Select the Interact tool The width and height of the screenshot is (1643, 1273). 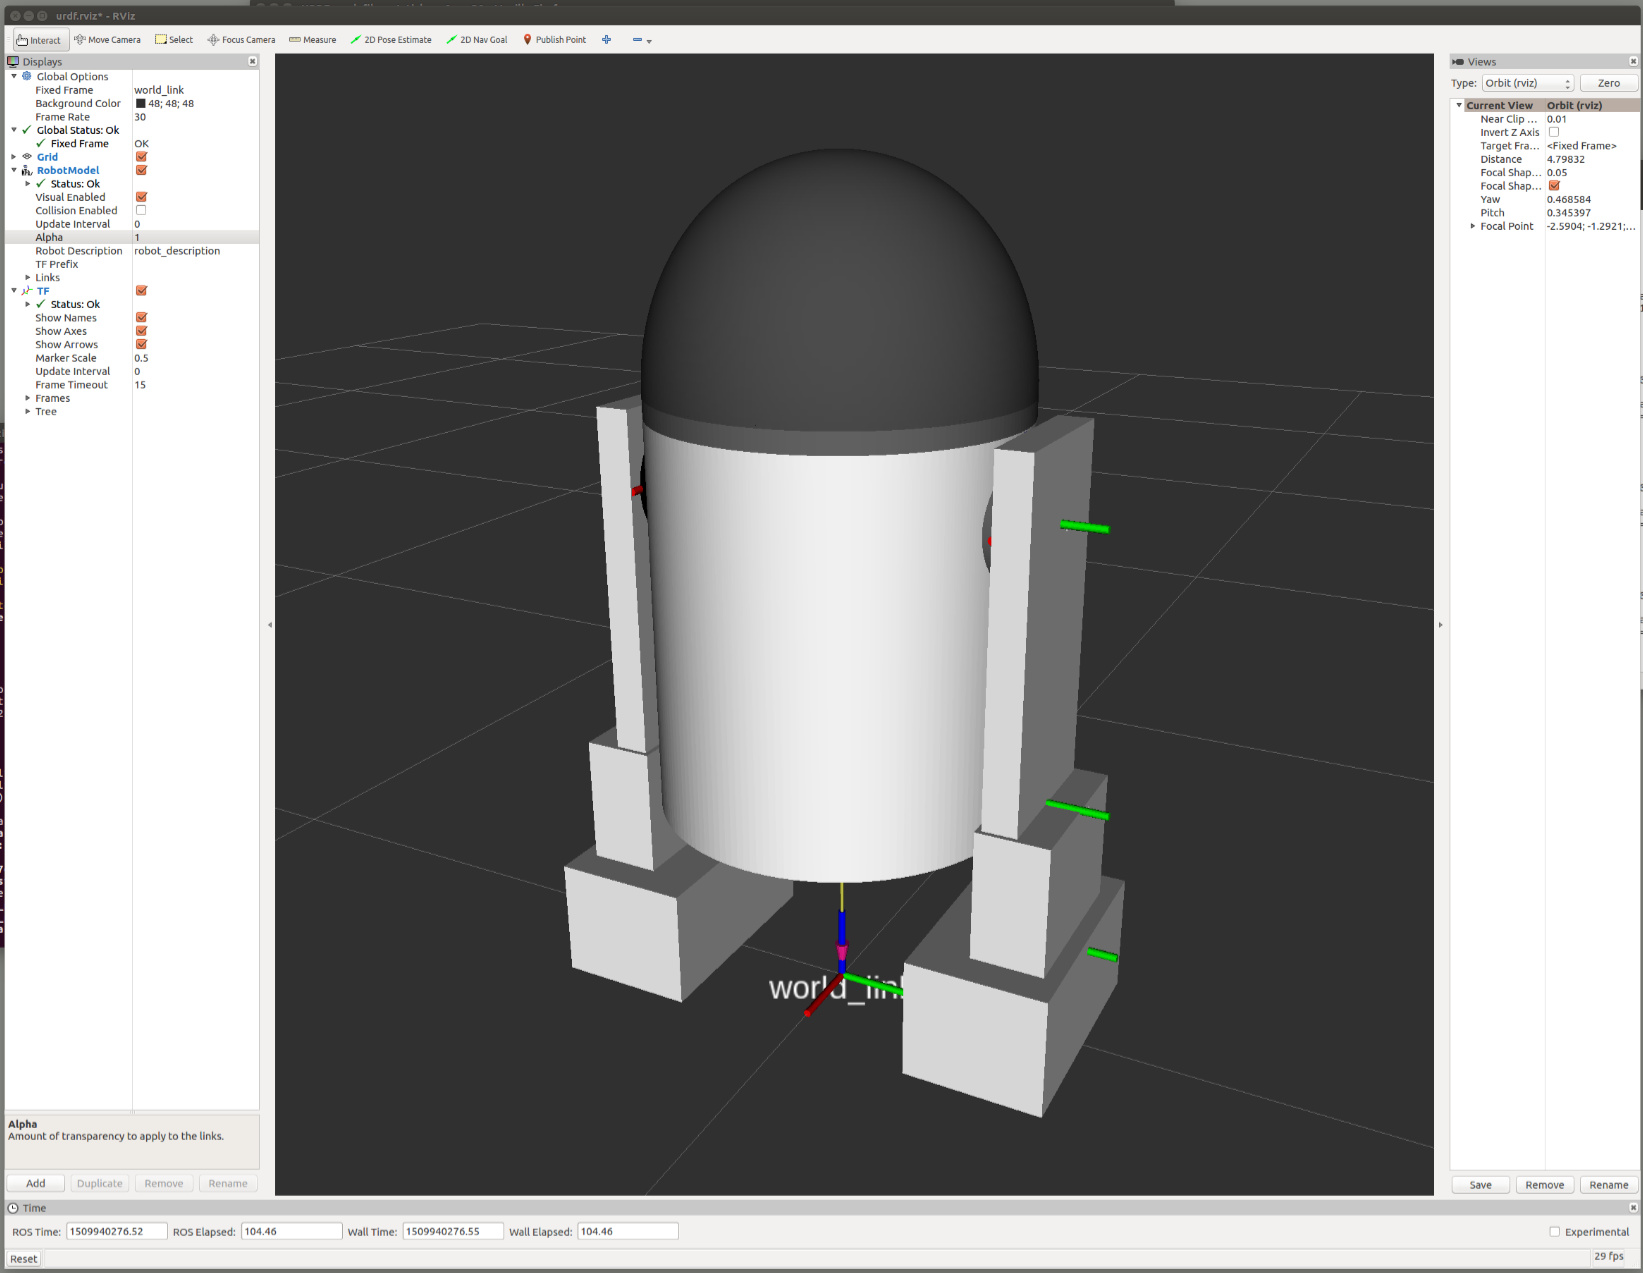pyautogui.click(x=39, y=40)
